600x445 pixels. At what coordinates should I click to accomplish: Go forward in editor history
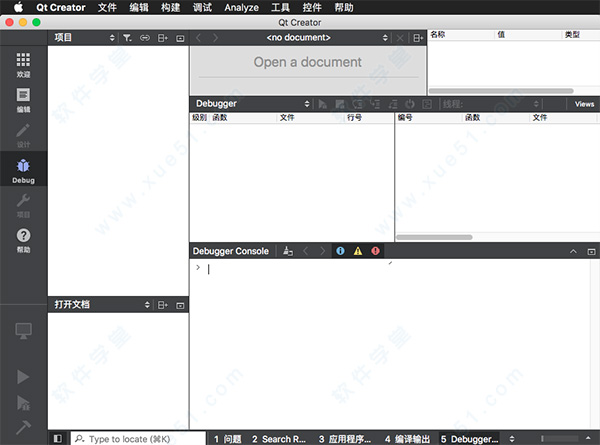pyautogui.click(x=215, y=38)
